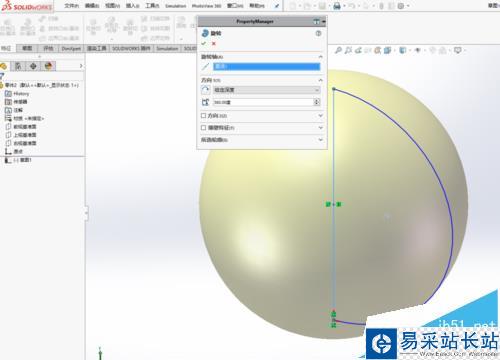Collapse the 方向 1 section

click(320, 80)
